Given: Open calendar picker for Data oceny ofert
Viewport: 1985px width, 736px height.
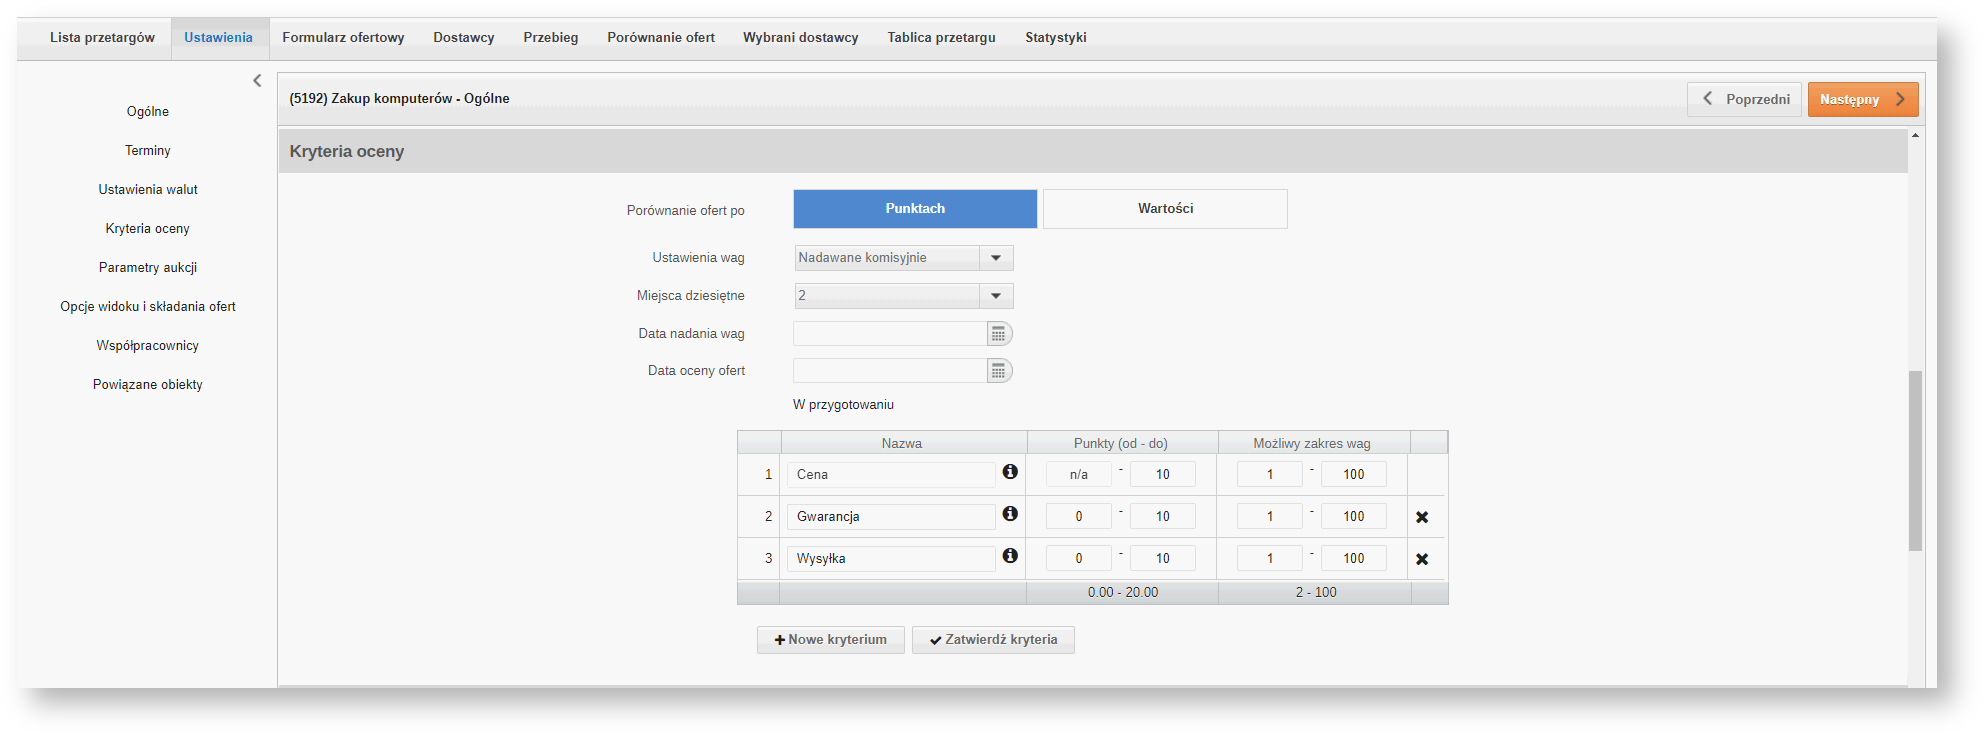Looking at the screenshot, I should coord(998,371).
